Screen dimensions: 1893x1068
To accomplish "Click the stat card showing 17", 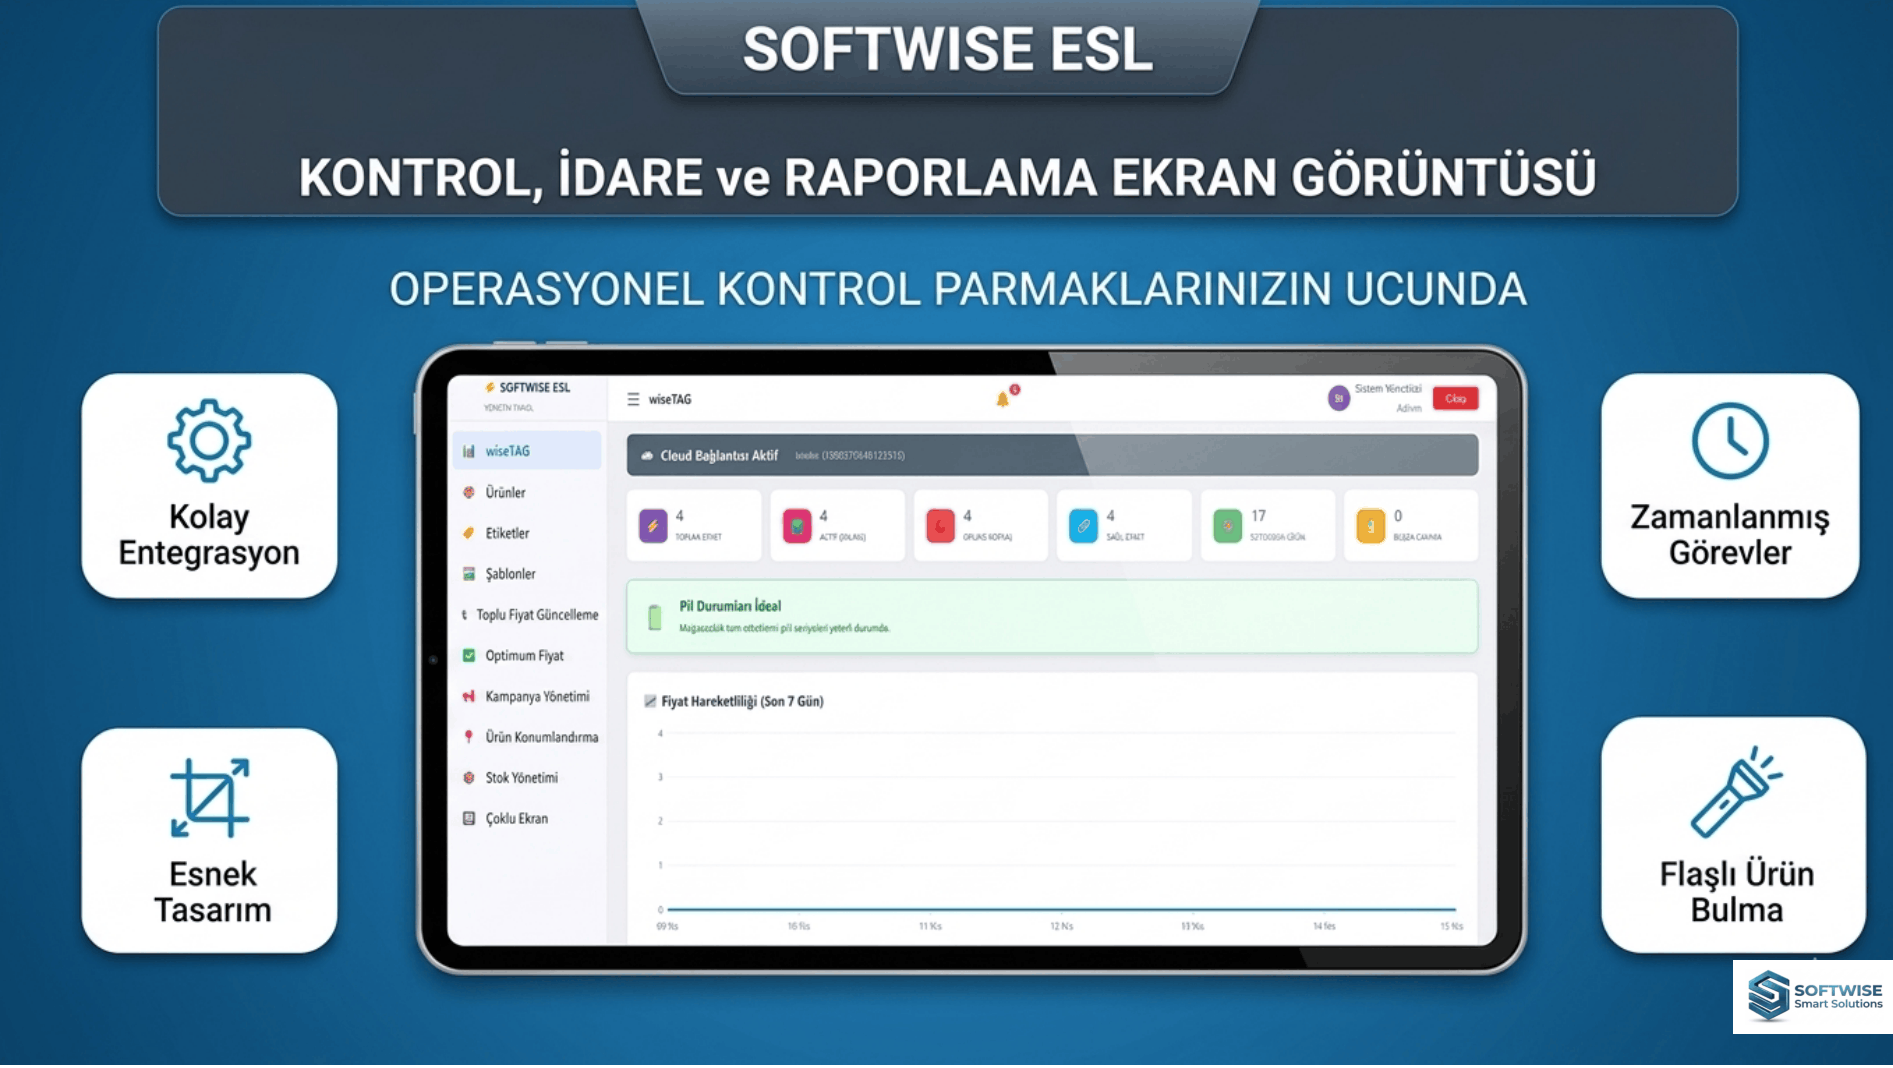I will [x=1267, y=525].
